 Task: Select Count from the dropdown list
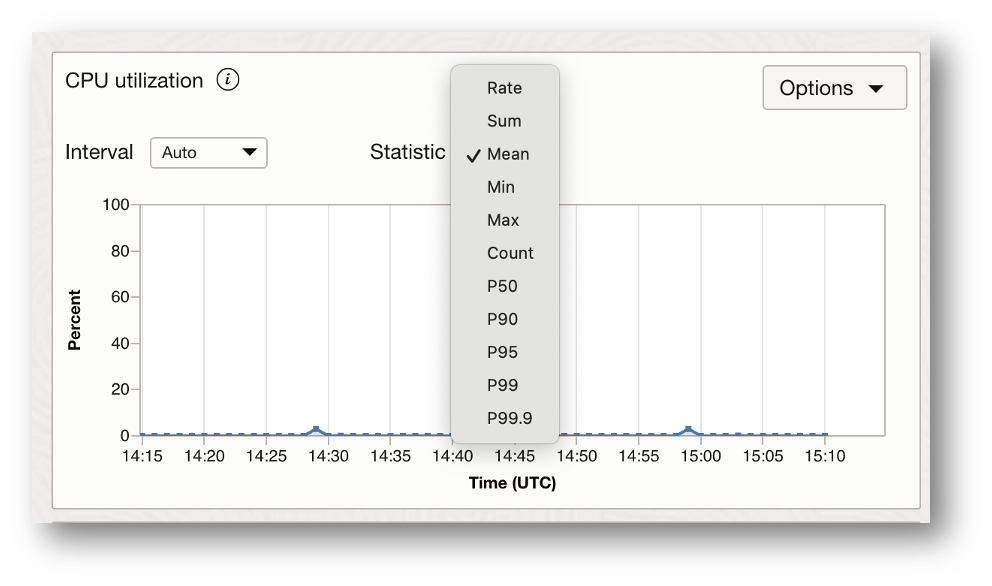505,253
